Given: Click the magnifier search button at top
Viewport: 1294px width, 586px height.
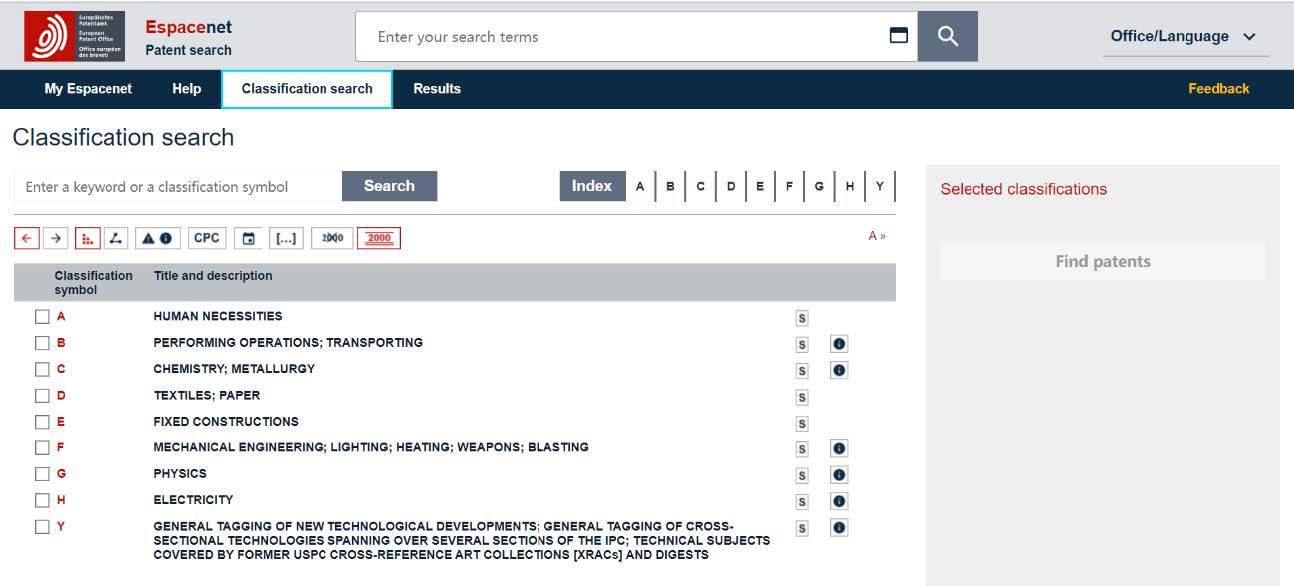Looking at the screenshot, I should (948, 37).
